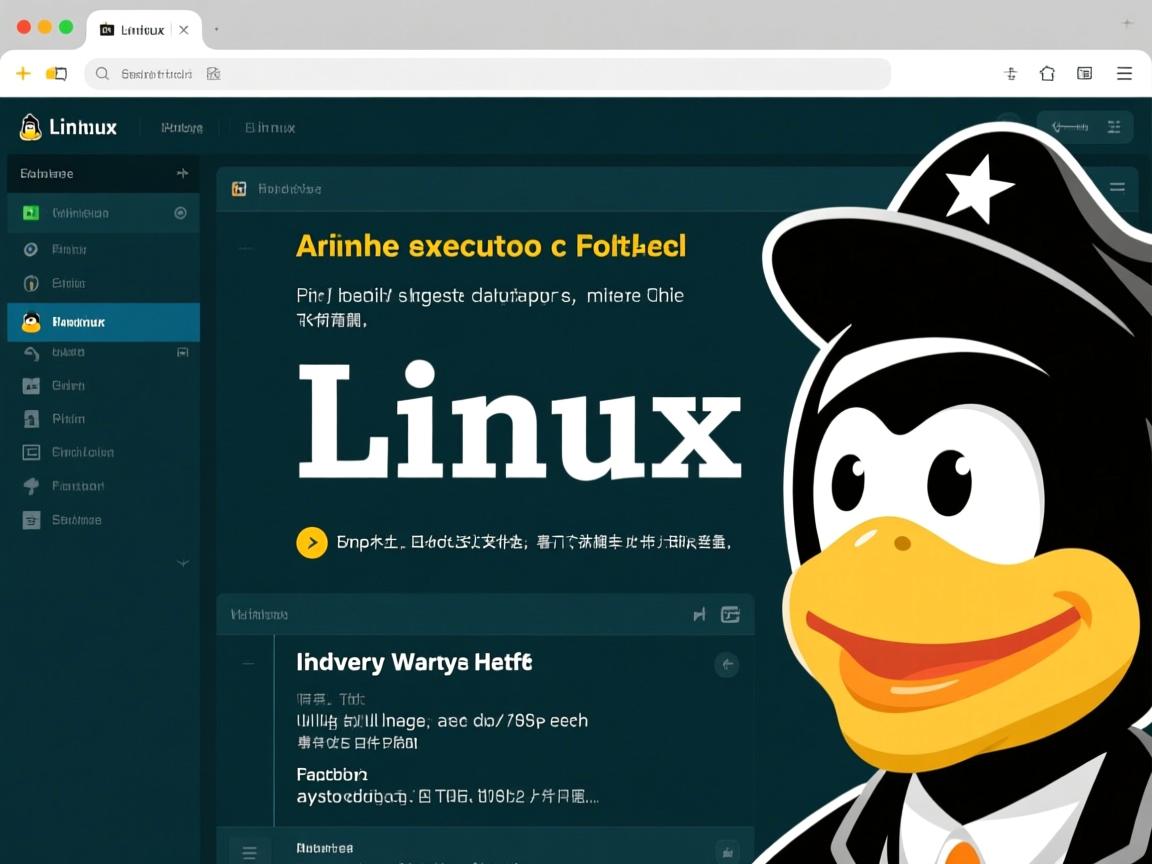
Task: Select the penguin Handmux item in the sidebar
Action: 100,322
